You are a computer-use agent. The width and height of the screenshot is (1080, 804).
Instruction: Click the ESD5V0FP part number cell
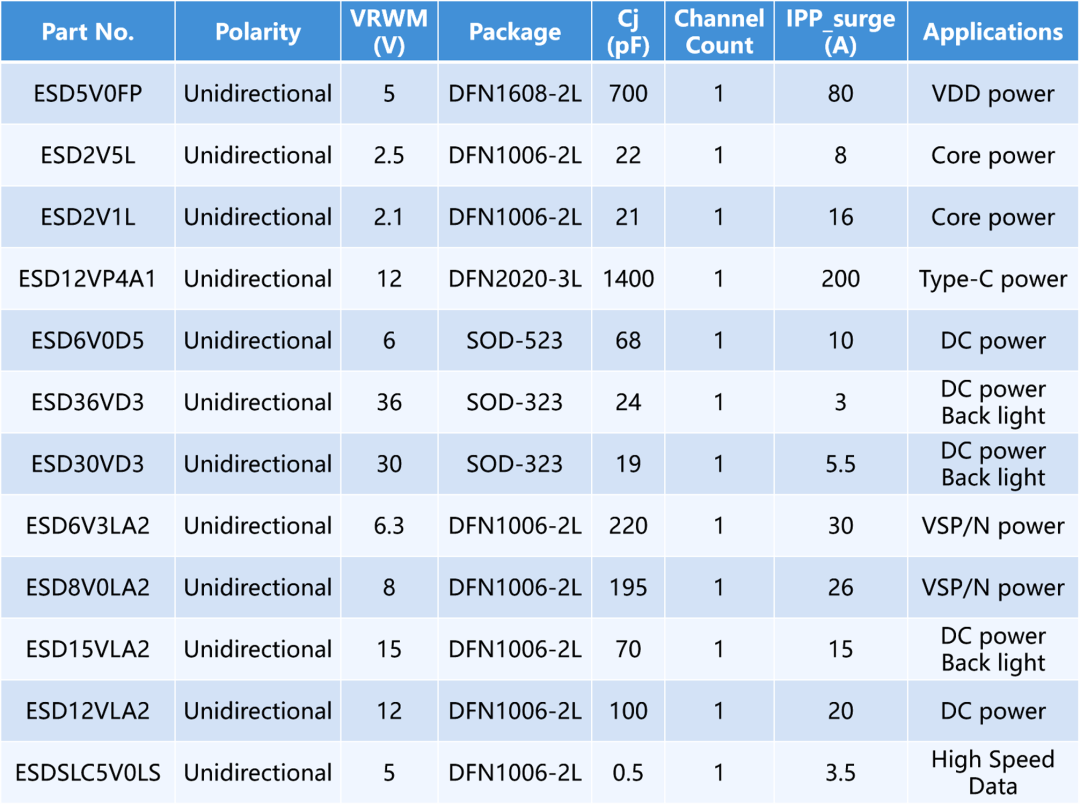click(88, 94)
